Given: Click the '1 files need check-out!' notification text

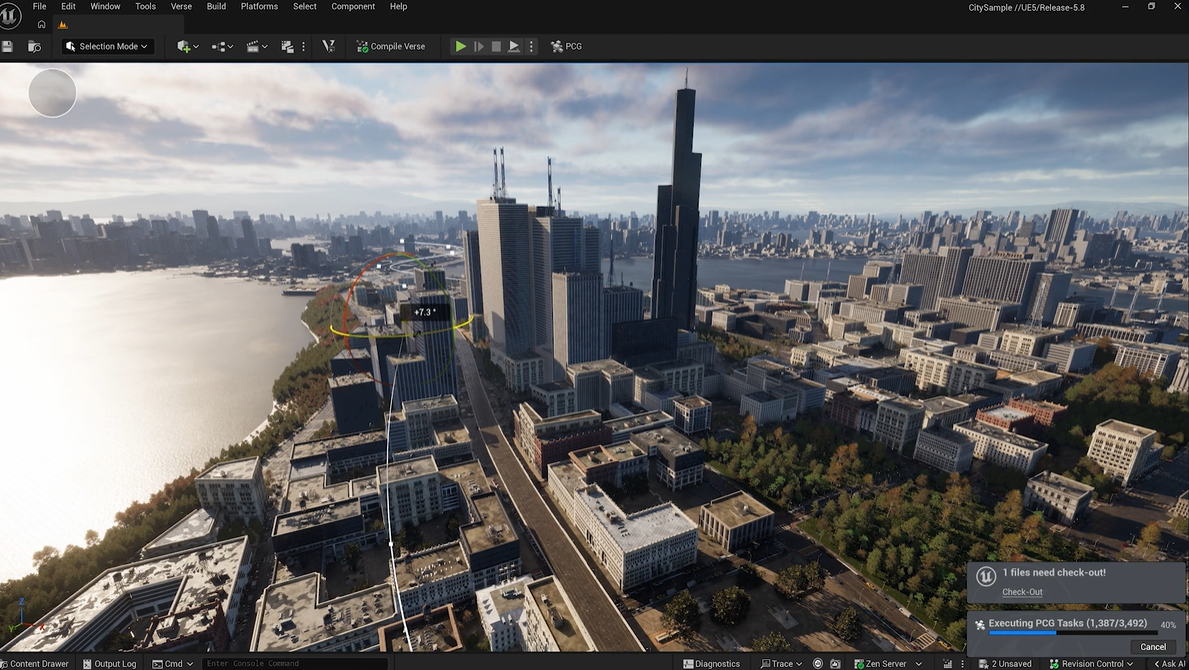Looking at the screenshot, I should pos(1053,573).
